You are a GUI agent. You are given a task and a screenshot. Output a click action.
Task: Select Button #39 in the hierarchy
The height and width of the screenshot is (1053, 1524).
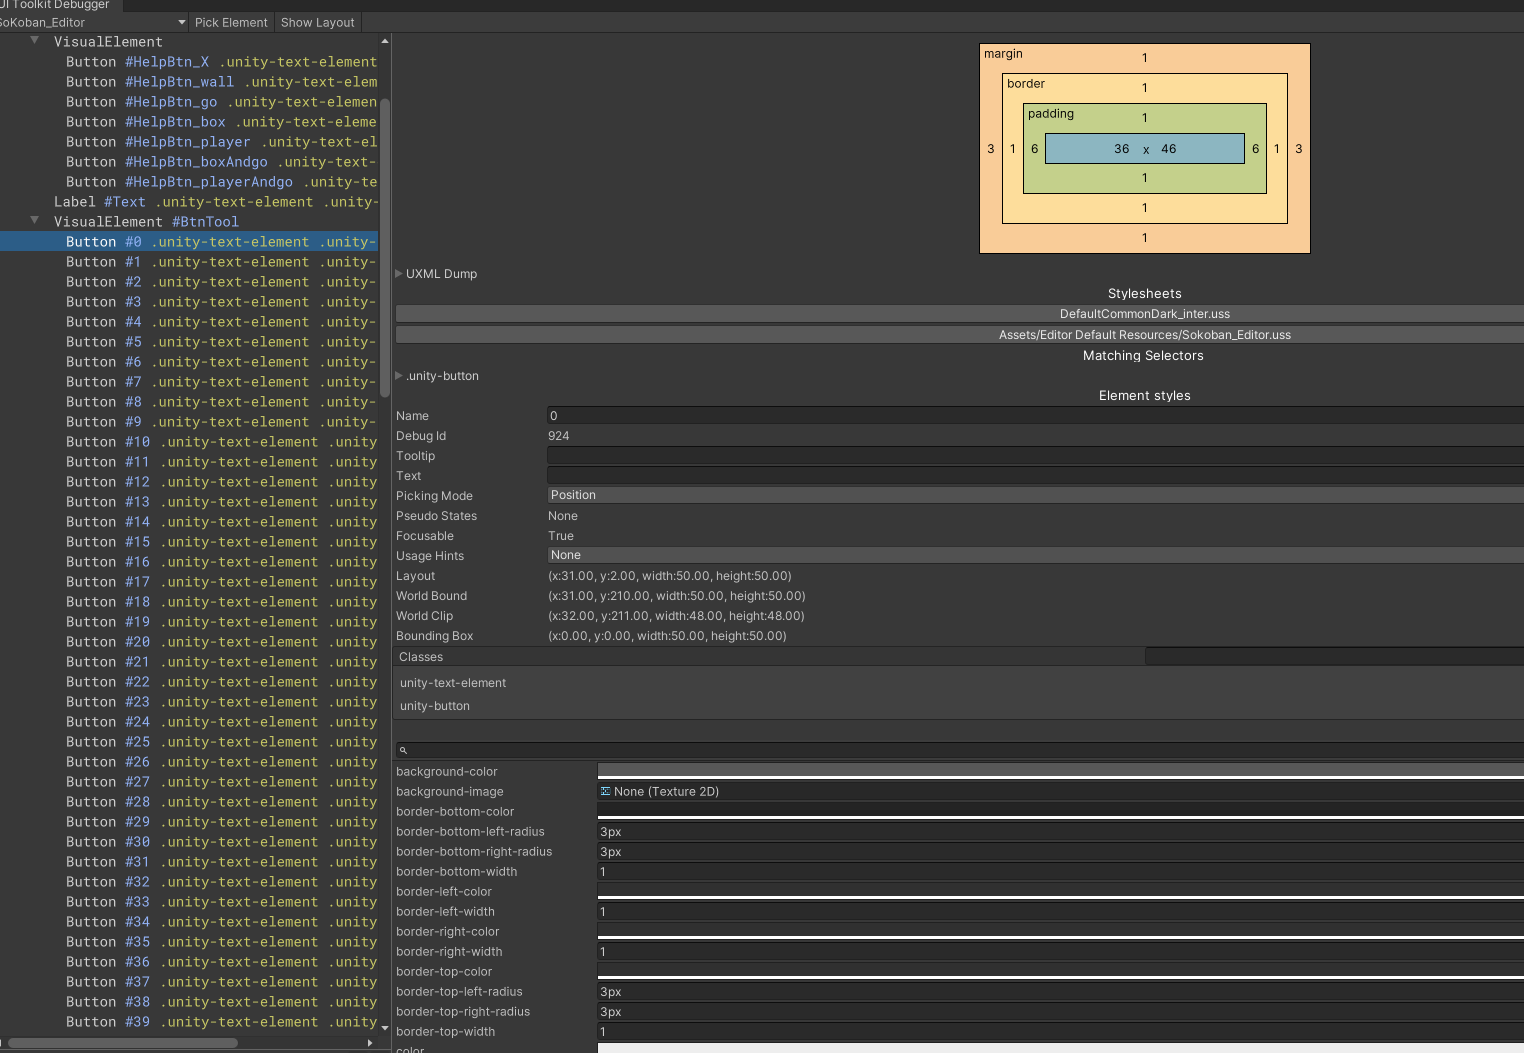[189, 1022]
